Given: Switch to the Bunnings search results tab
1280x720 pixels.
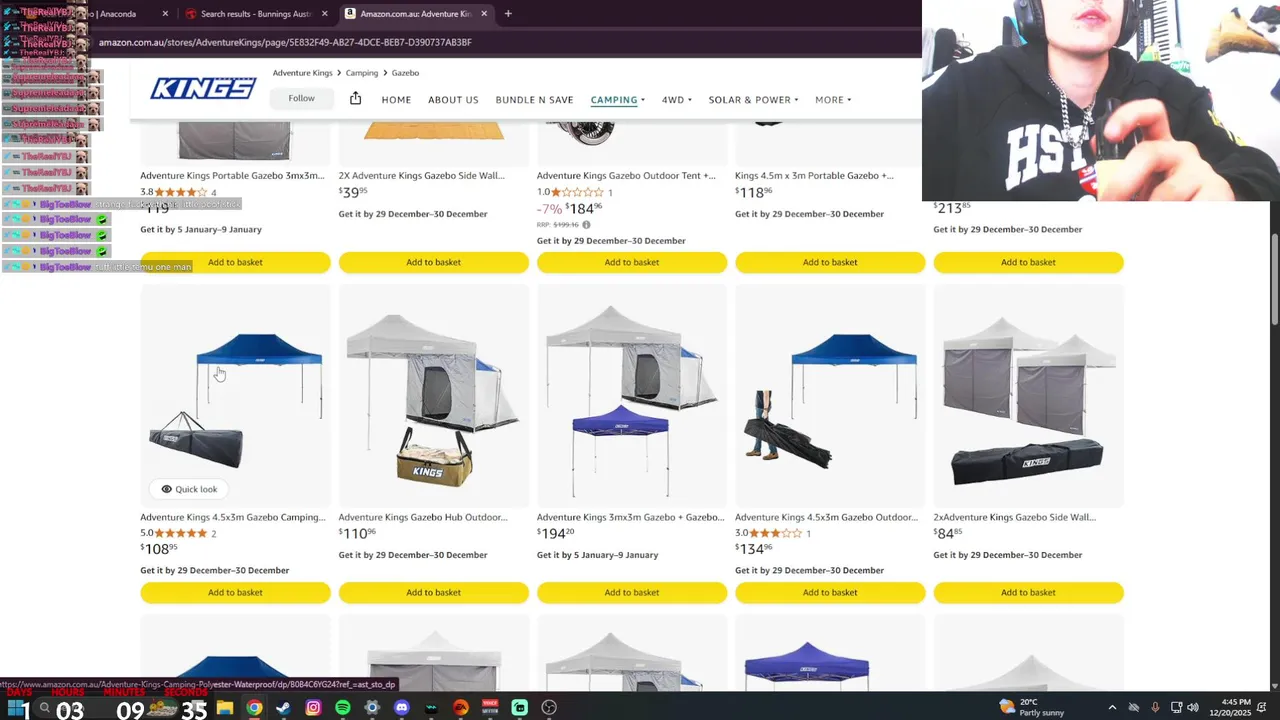Looking at the screenshot, I should click(x=255, y=14).
